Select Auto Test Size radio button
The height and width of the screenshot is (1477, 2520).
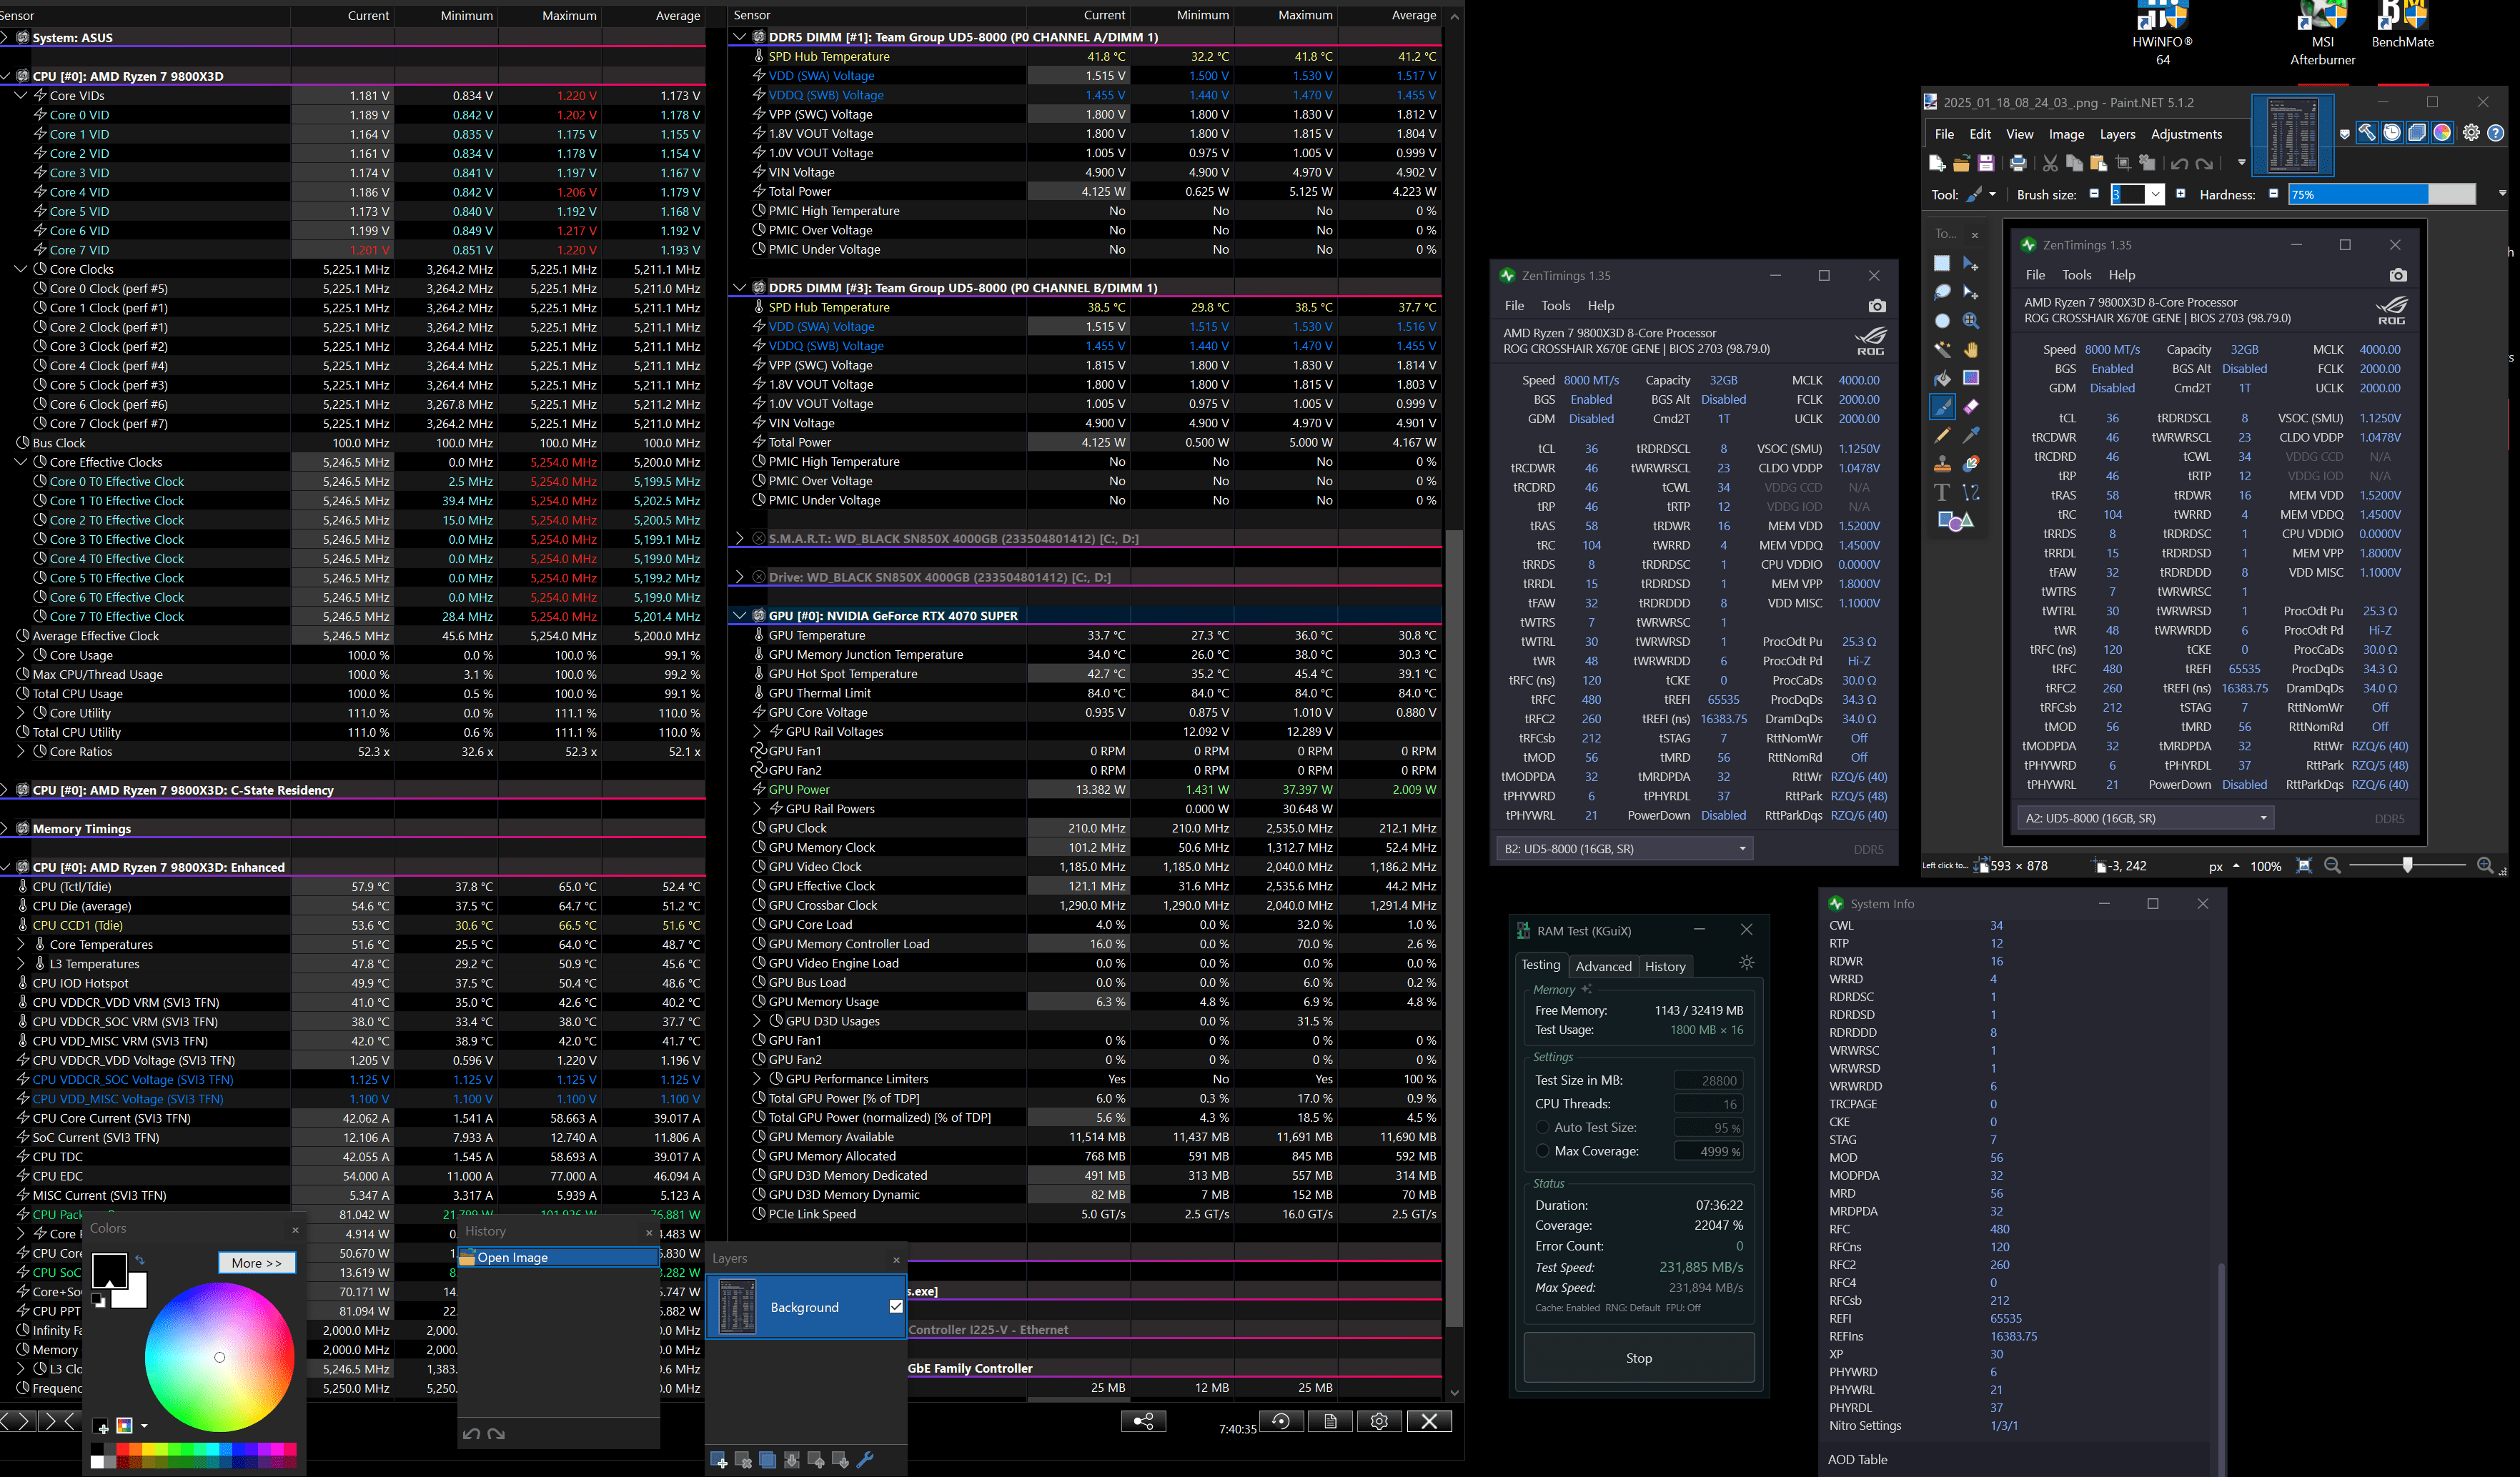1543,1127
